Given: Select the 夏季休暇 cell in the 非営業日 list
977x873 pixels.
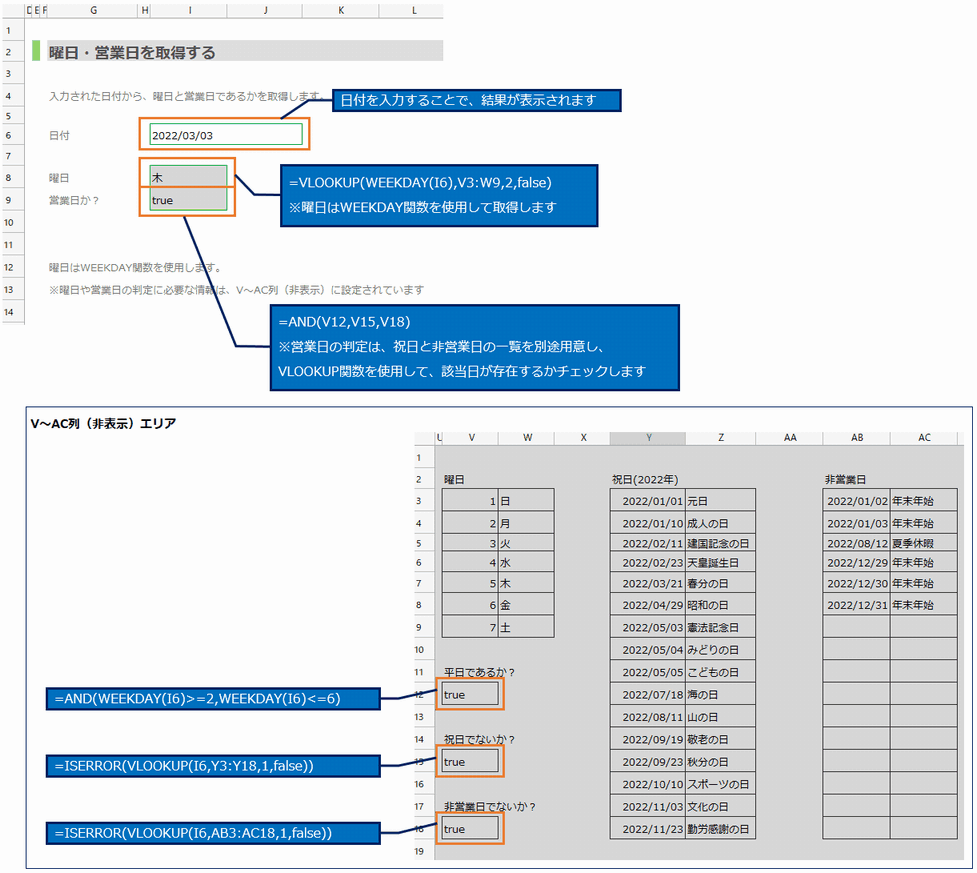Looking at the screenshot, I should pos(923,543).
